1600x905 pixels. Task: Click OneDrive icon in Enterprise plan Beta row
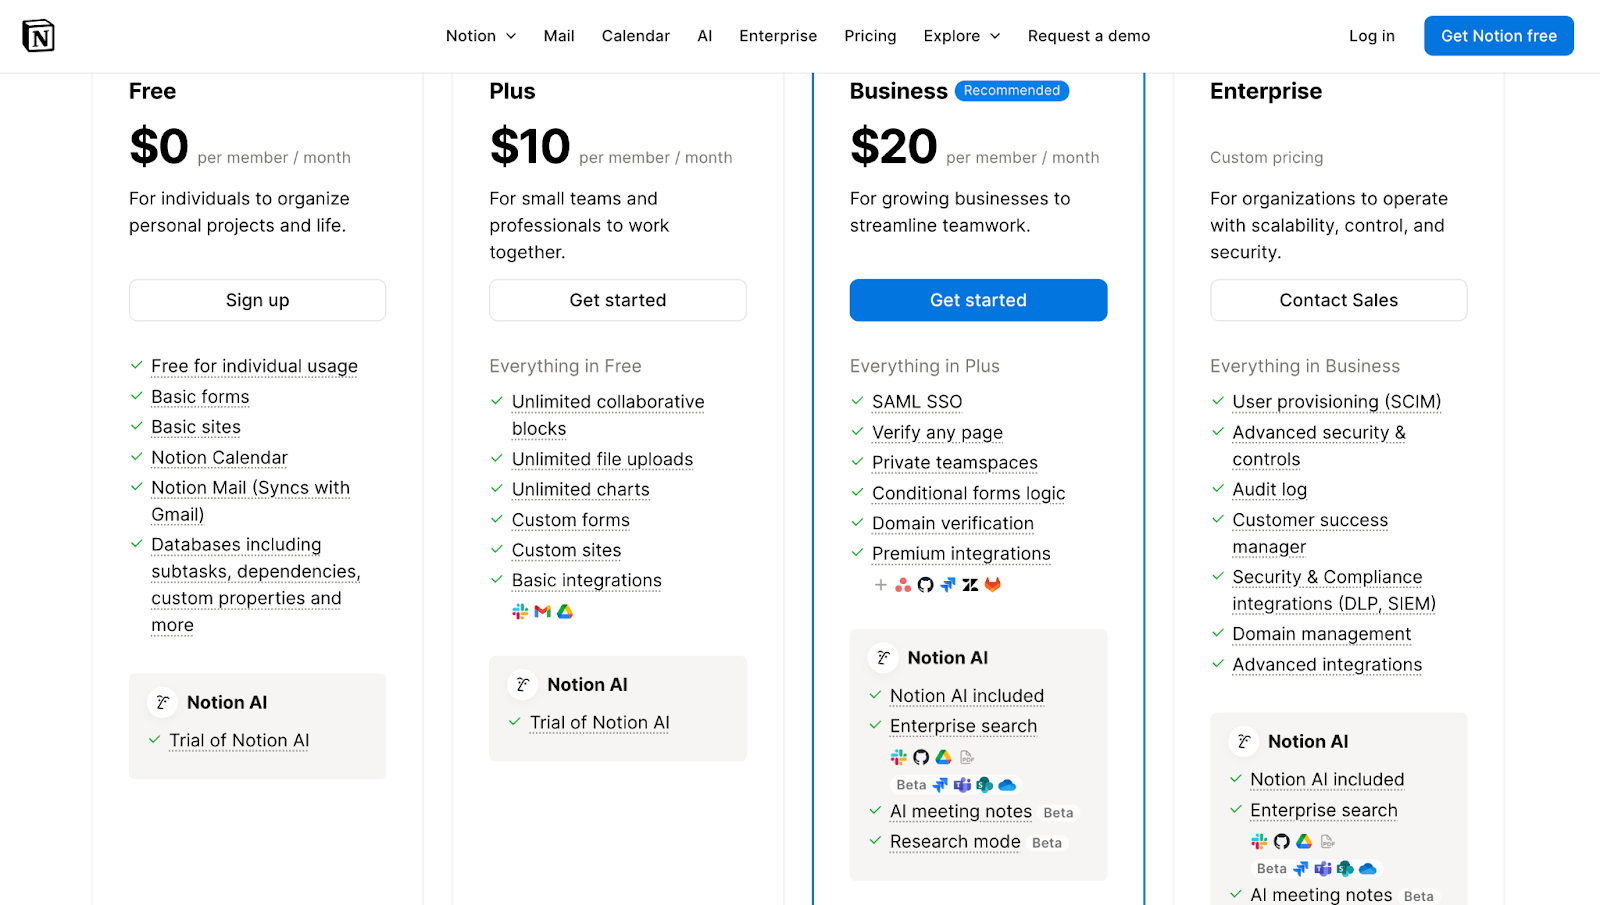[1368, 869]
